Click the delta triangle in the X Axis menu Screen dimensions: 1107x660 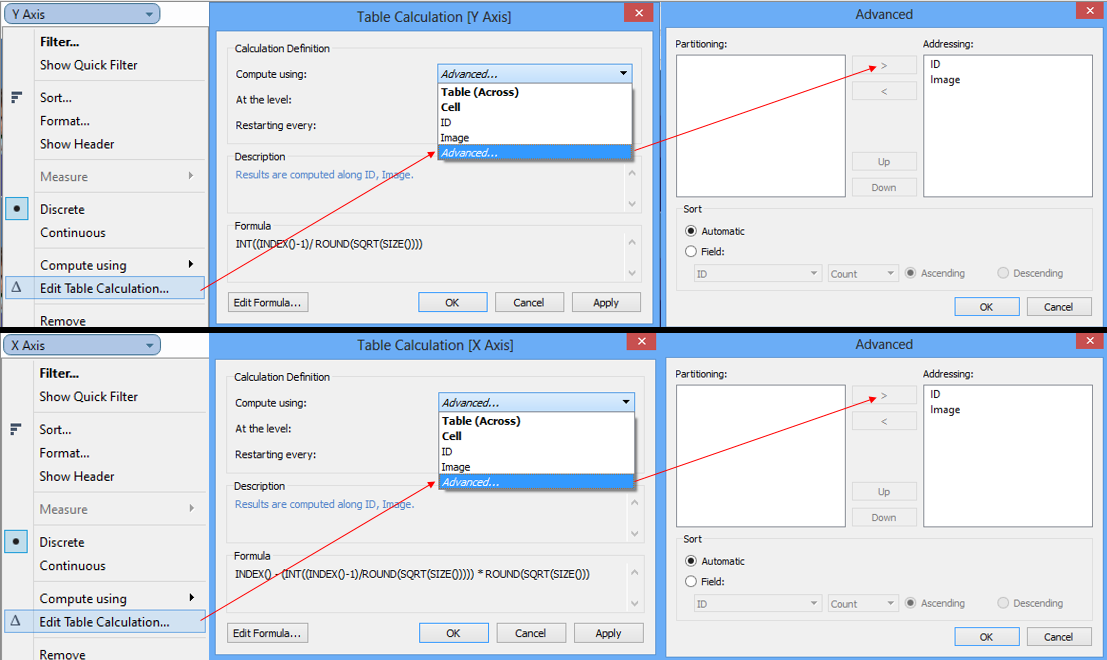coord(15,620)
